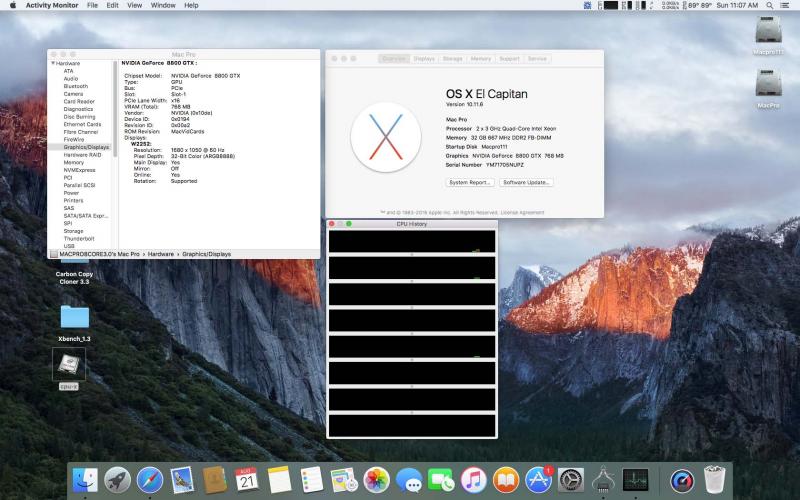The width and height of the screenshot is (800, 500).
Task: Click the System Report button
Action: pyautogui.click(x=470, y=182)
